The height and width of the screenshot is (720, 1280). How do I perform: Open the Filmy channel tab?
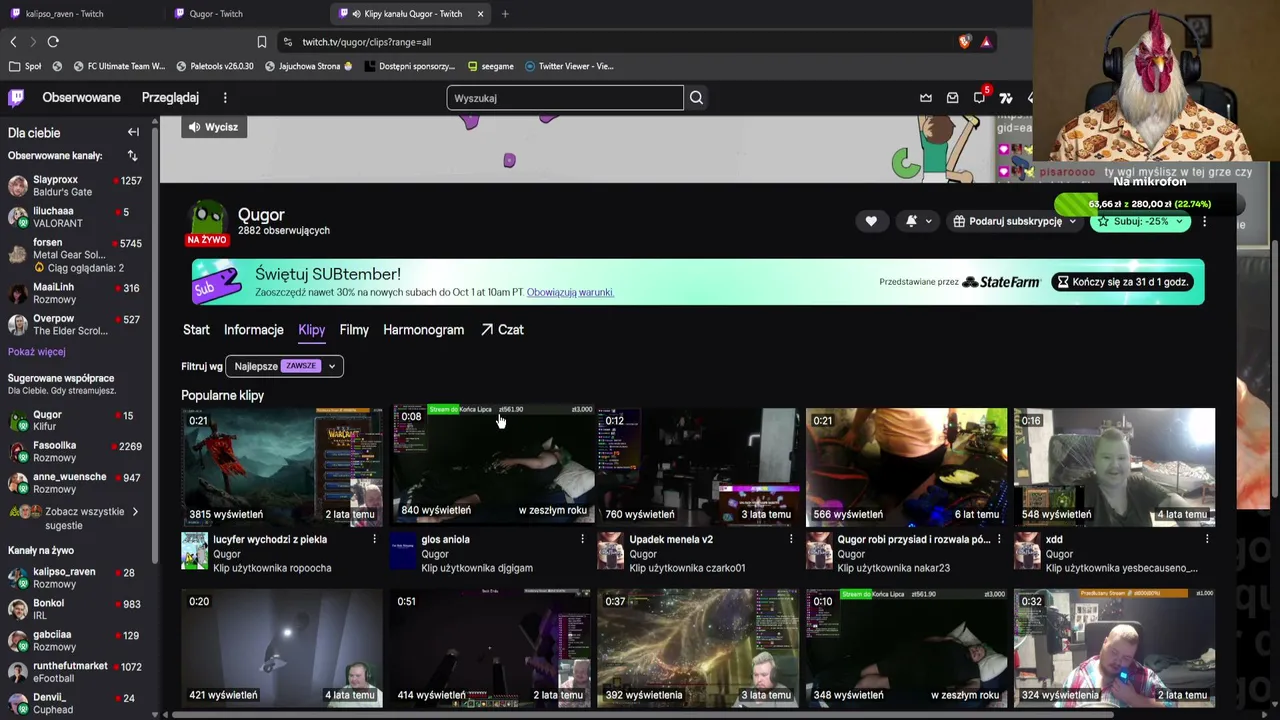[354, 330]
